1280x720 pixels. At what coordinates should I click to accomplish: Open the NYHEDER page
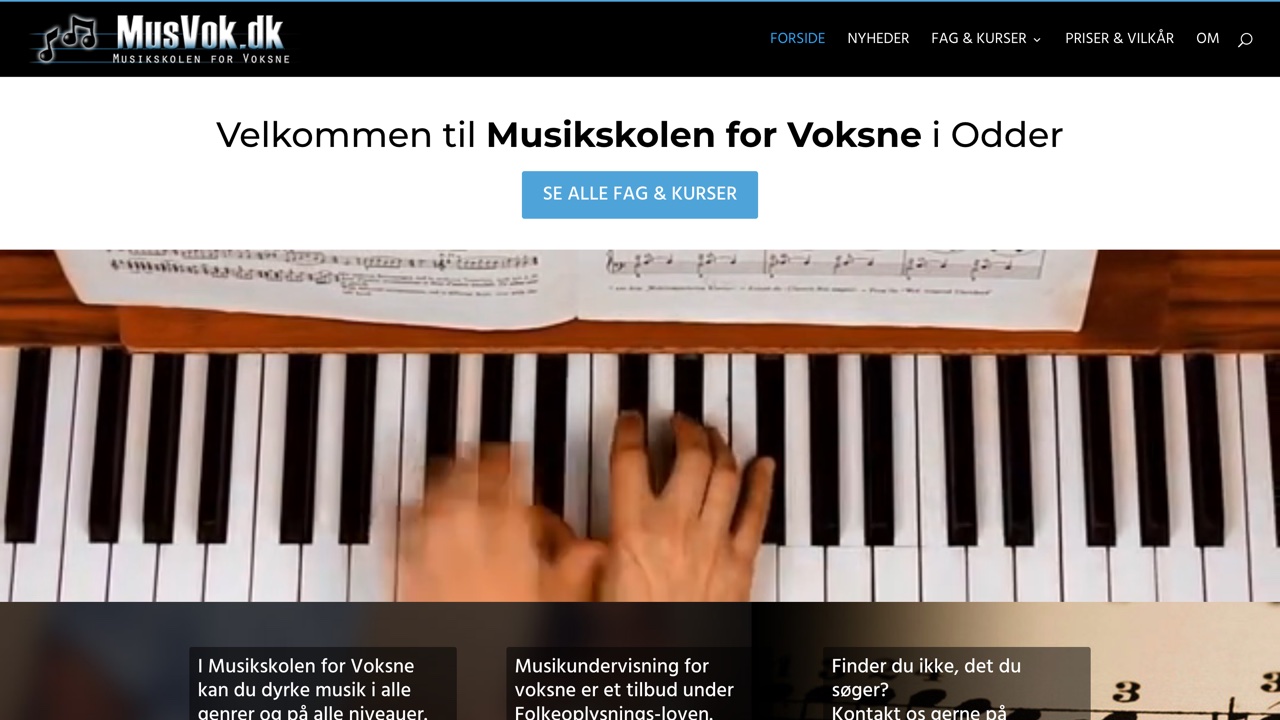[878, 39]
